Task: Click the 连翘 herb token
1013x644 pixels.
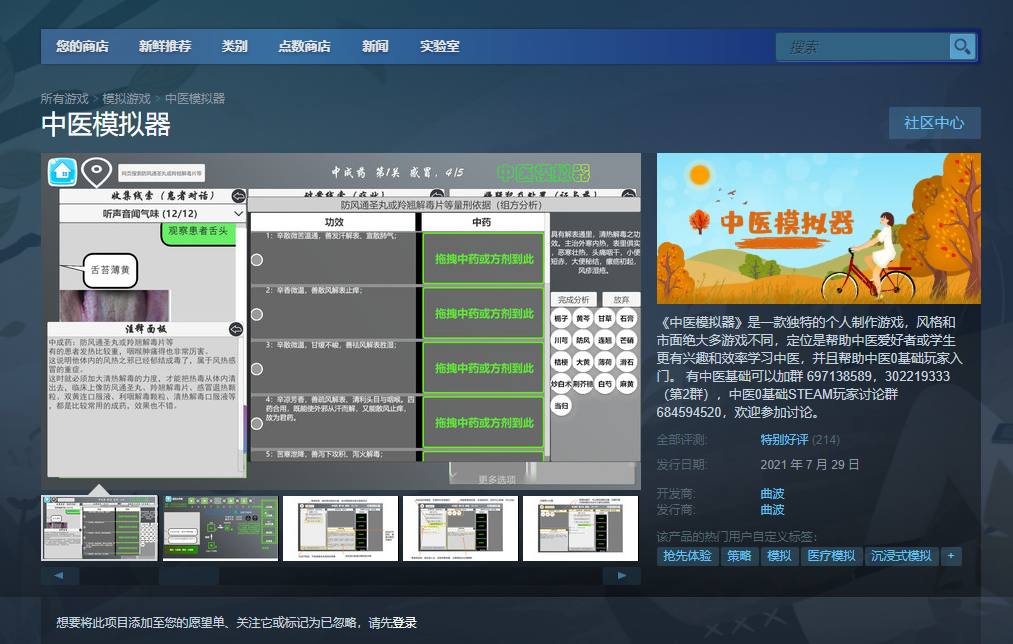Action: pyautogui.click(x=605, y=340)
